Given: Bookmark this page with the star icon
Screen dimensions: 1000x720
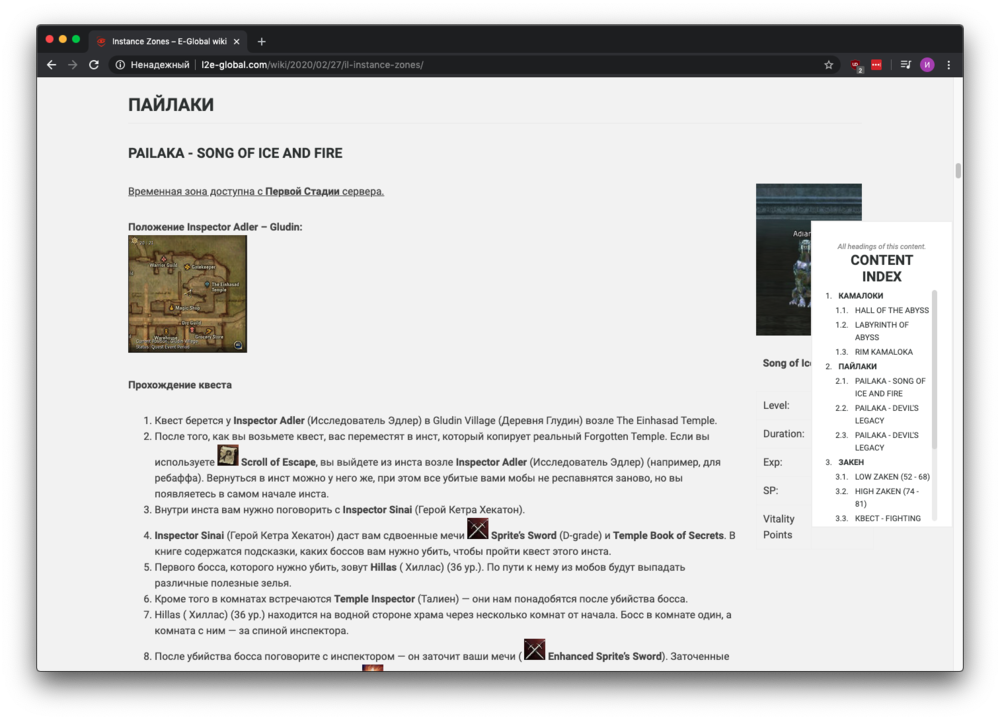Looking at the screenshot, I should click(x=828, y=65).
